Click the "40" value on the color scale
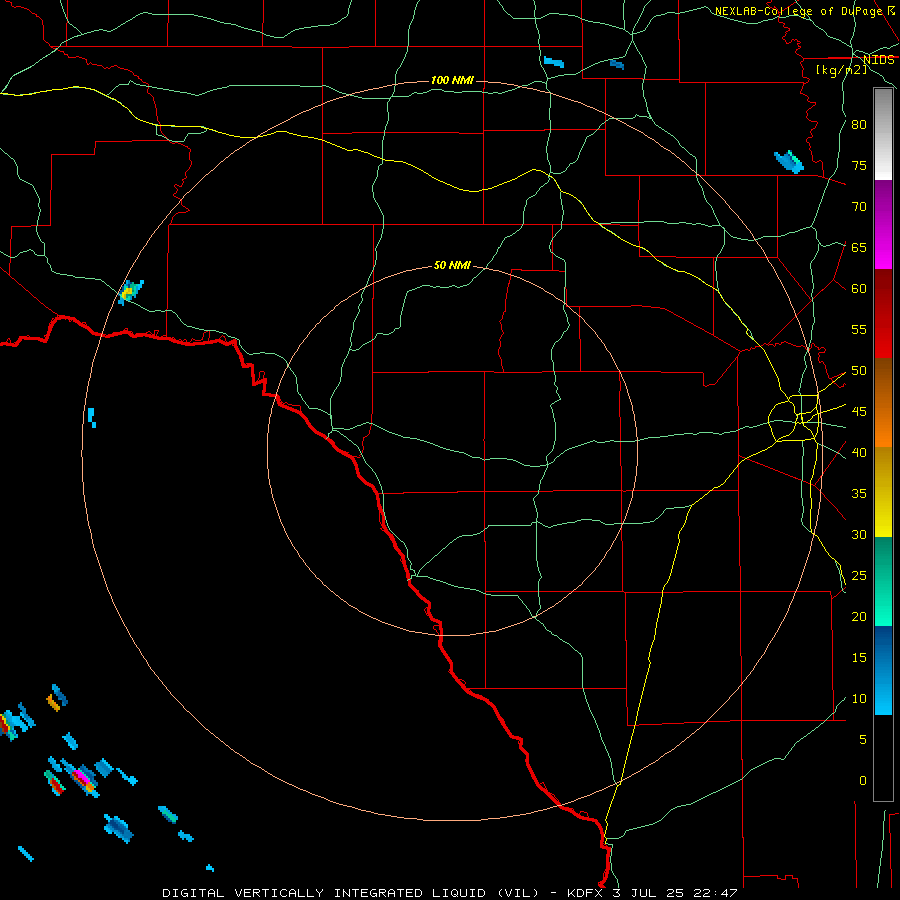 (x=859, y=453)
